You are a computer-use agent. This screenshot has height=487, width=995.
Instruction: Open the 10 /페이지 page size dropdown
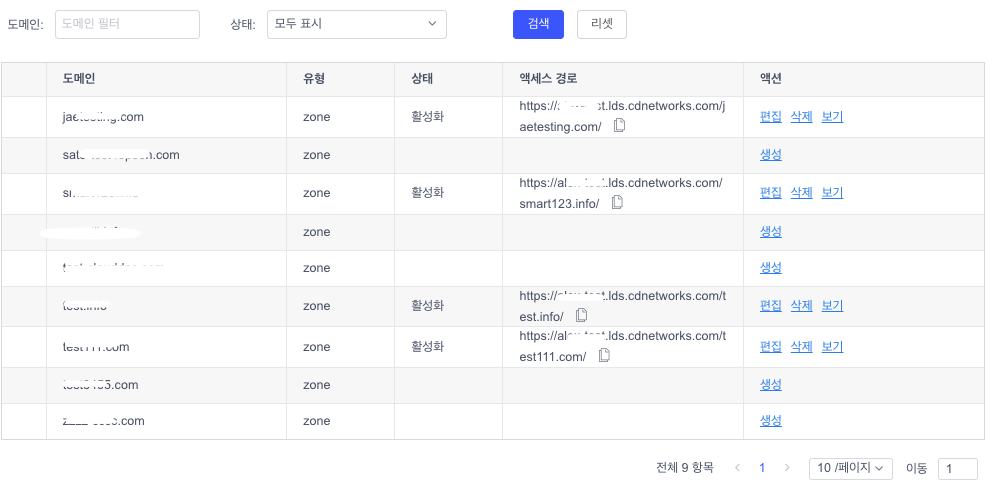point(851,469)
